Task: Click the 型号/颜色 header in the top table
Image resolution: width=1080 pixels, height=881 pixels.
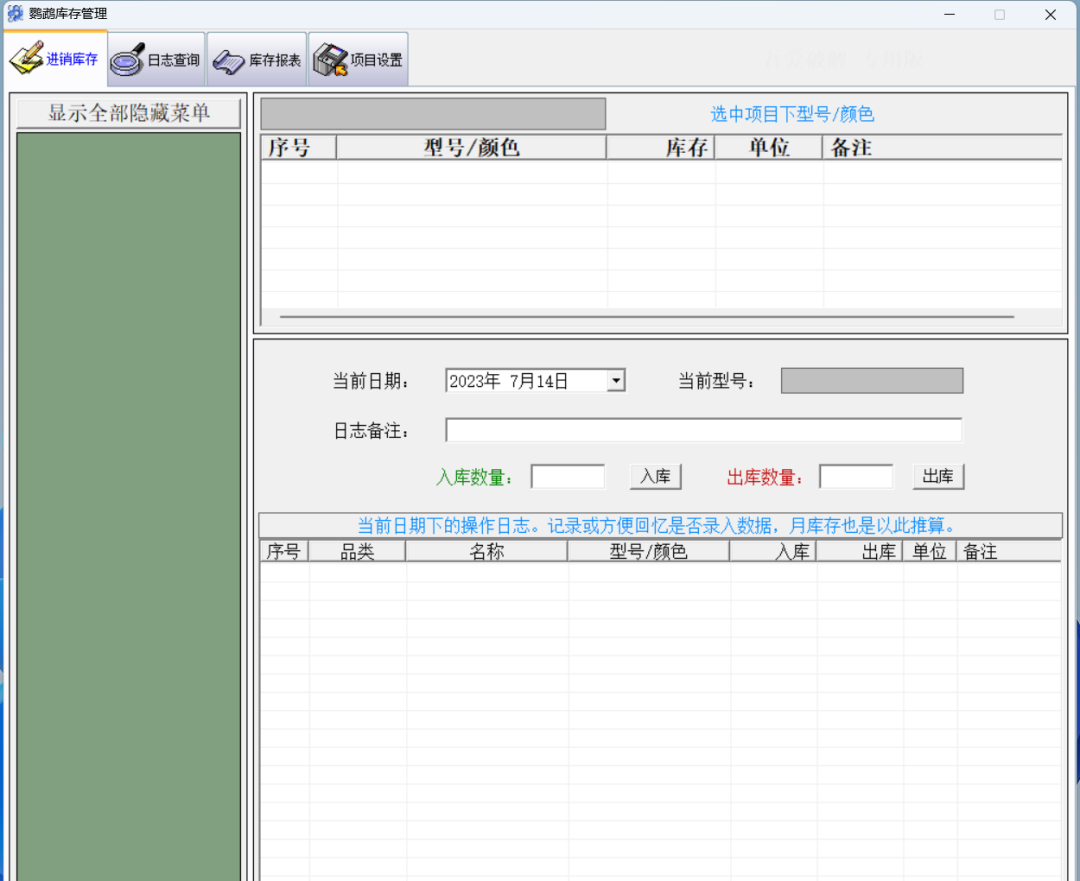Action: [x=472, y=147]
